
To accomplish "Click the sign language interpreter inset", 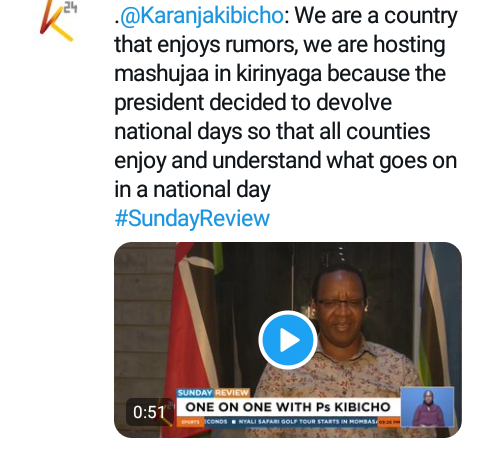I will point(427,407).
